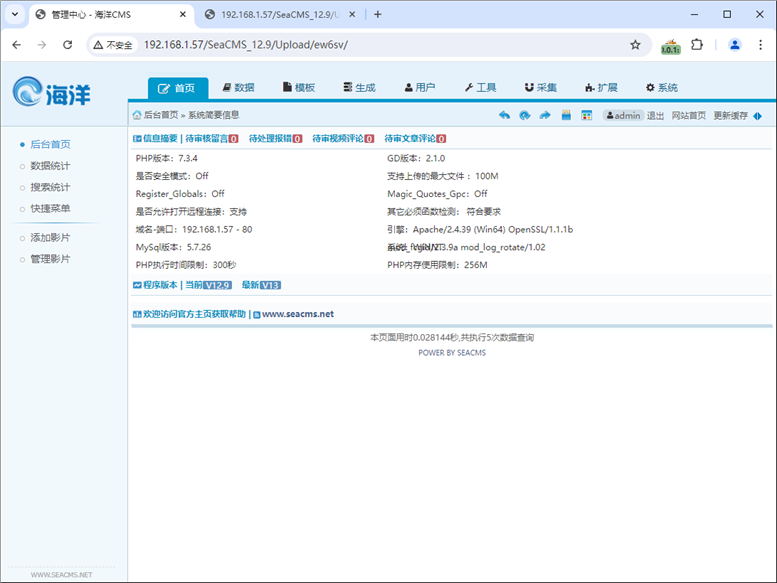Select 数据统计 in the left sidebar
The image size is (777, 583).
pyautogui.click(x=50, y=166)
